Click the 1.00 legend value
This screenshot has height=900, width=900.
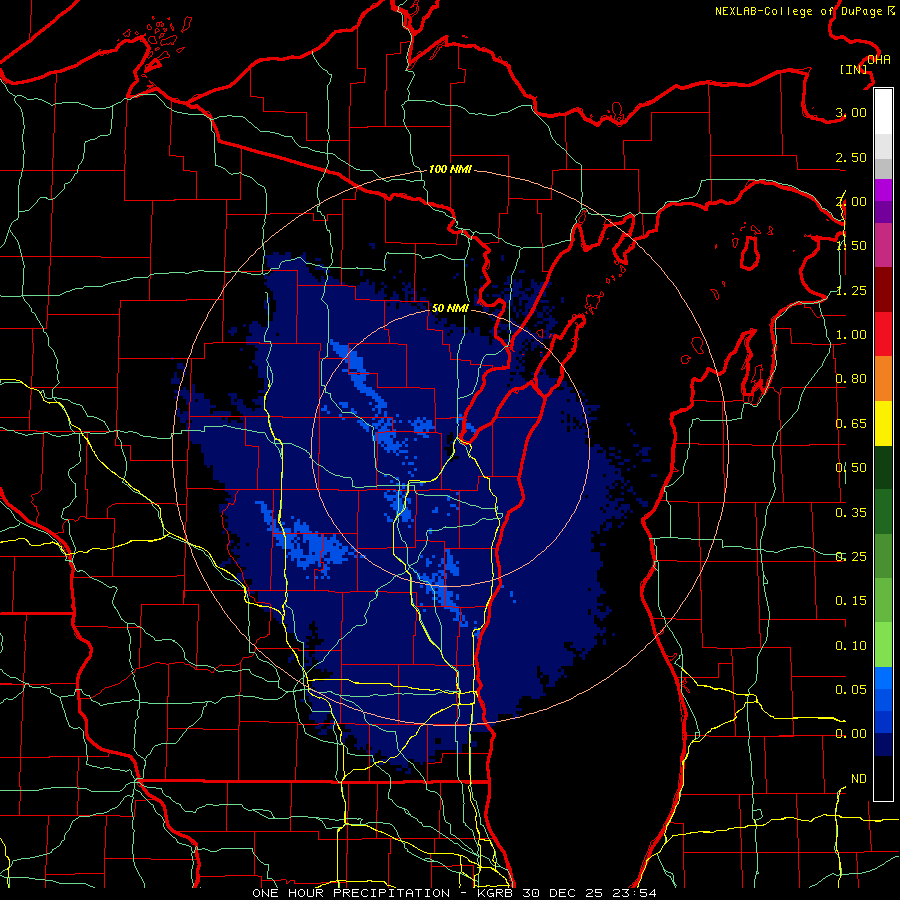click(851, 335)
